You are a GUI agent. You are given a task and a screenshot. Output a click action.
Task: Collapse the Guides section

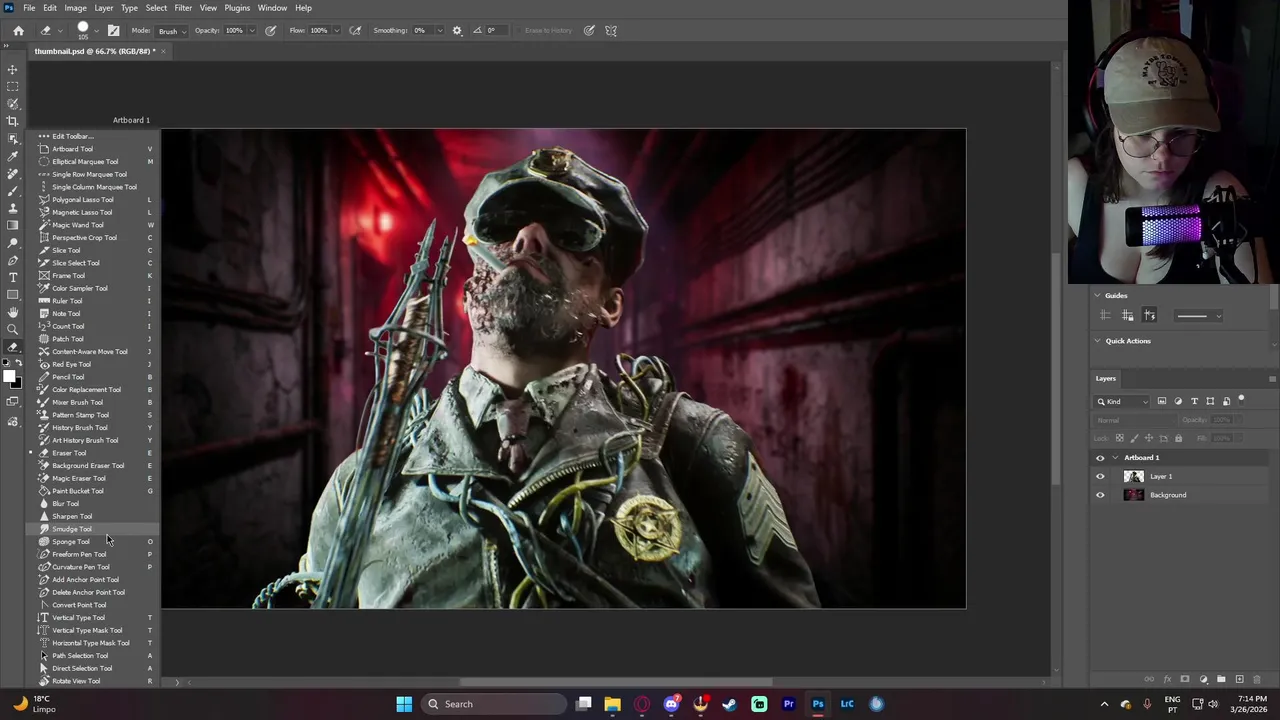pos(1097,296)
